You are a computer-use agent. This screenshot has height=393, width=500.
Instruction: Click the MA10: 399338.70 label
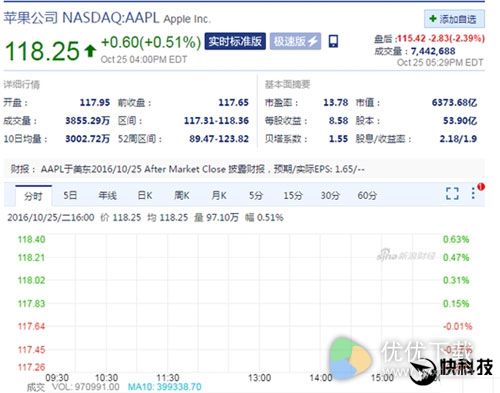tap(165, 387)
